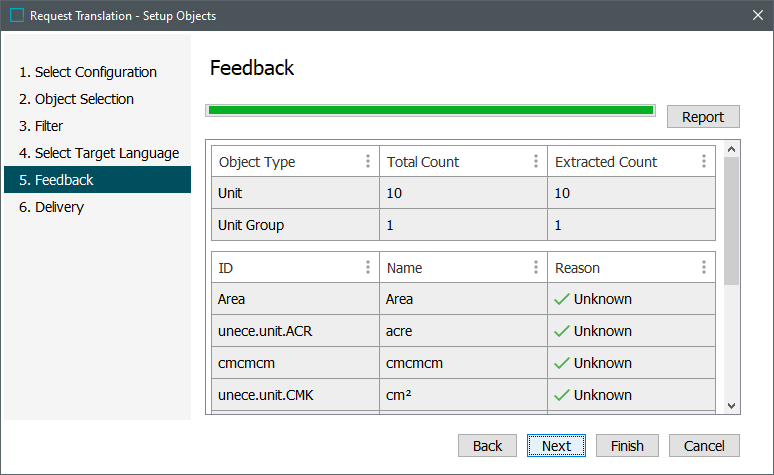
Task: Click the Report button
Action: 703,117
